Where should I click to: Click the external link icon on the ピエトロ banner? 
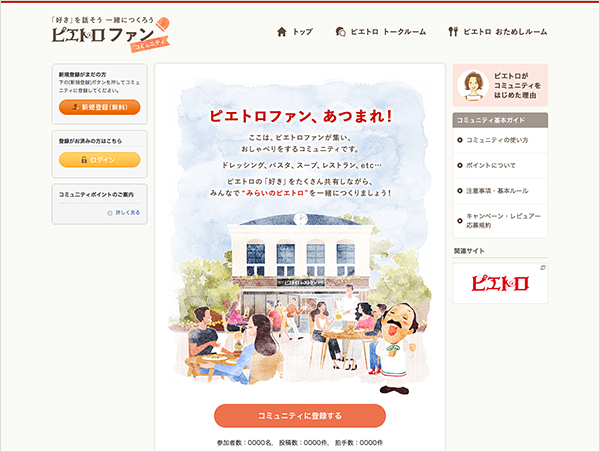point(543,268)
